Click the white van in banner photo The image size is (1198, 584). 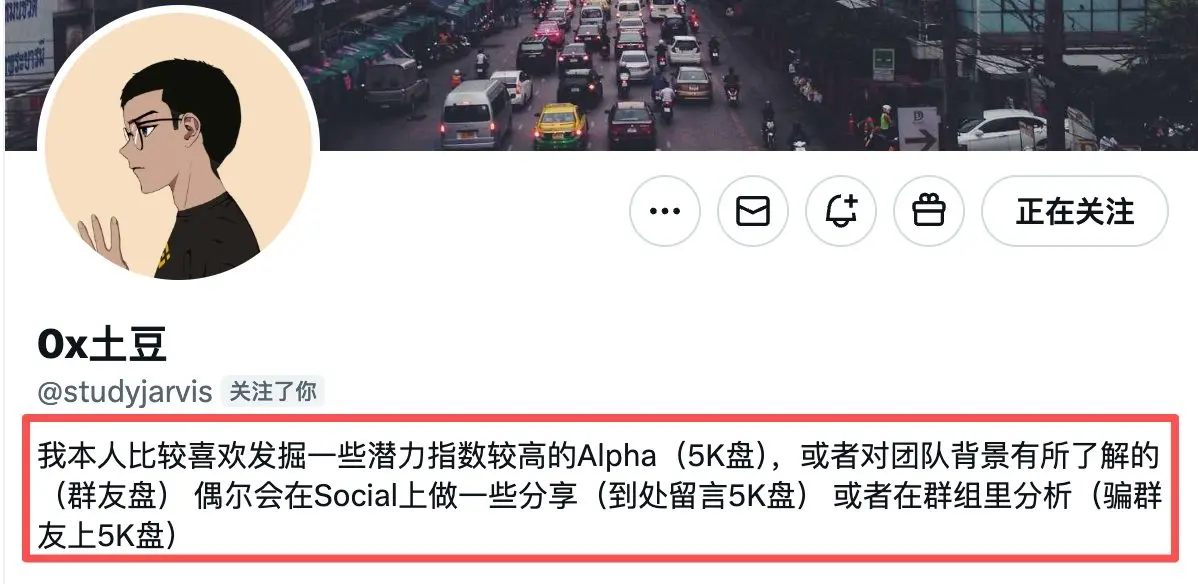[x=476, y=113]
